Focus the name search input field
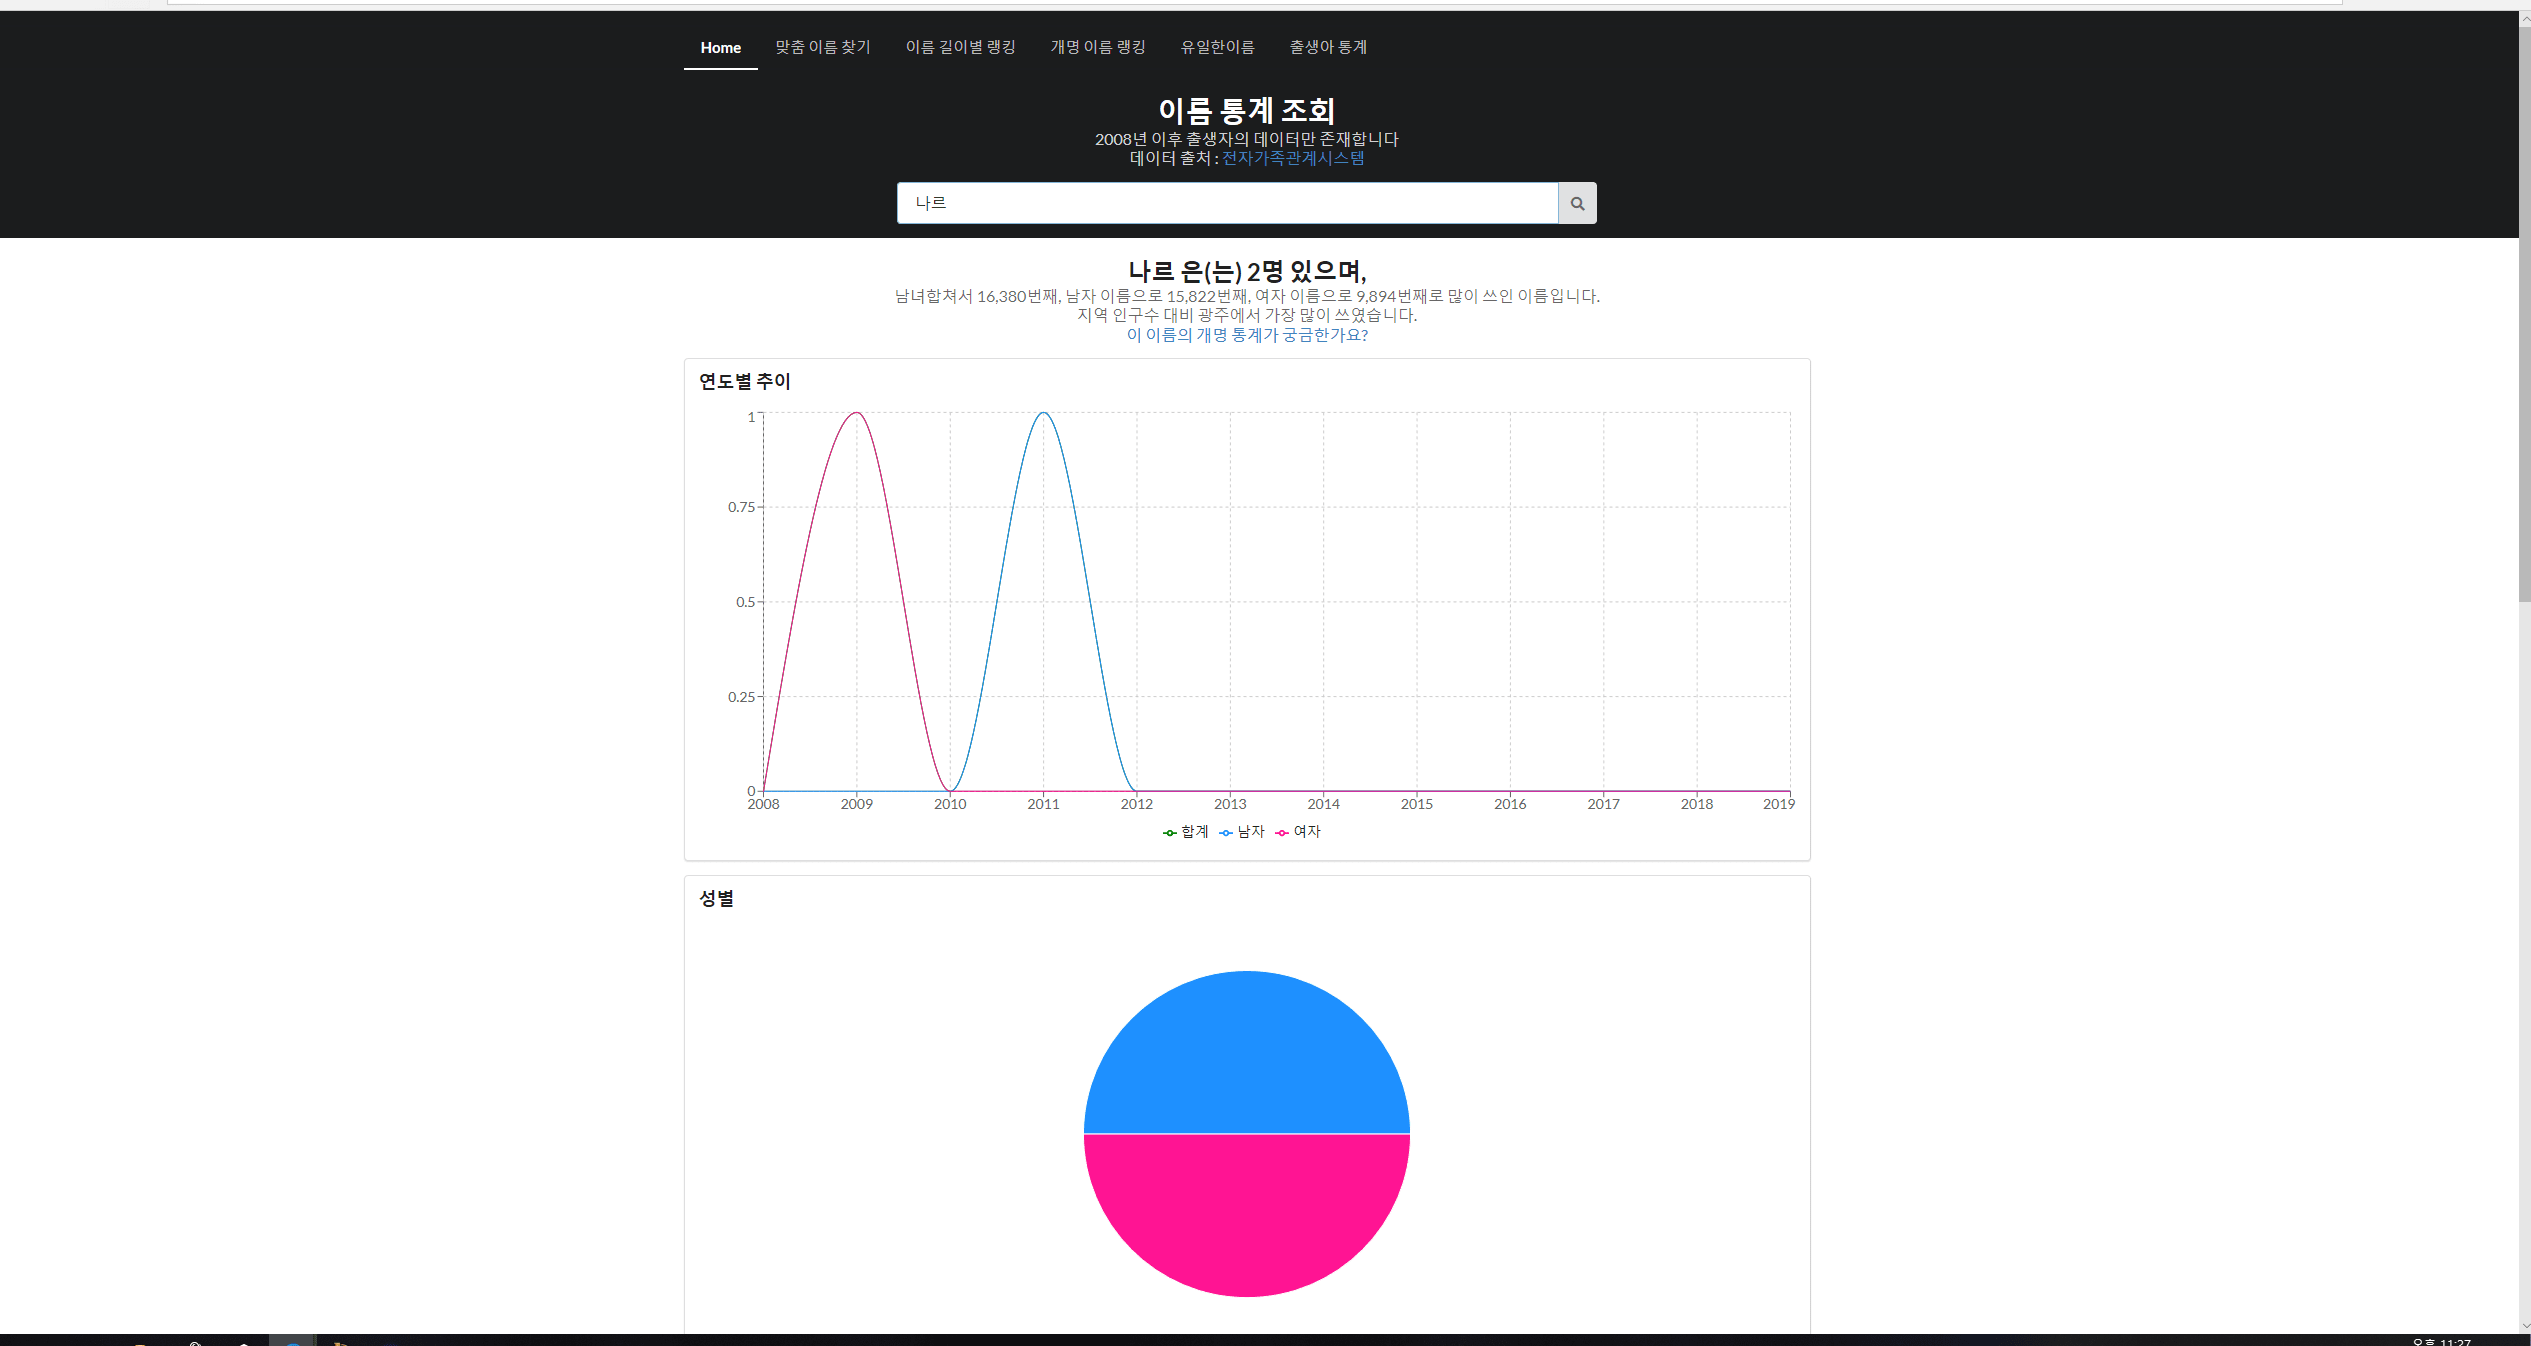 [x=1227, y=203]
